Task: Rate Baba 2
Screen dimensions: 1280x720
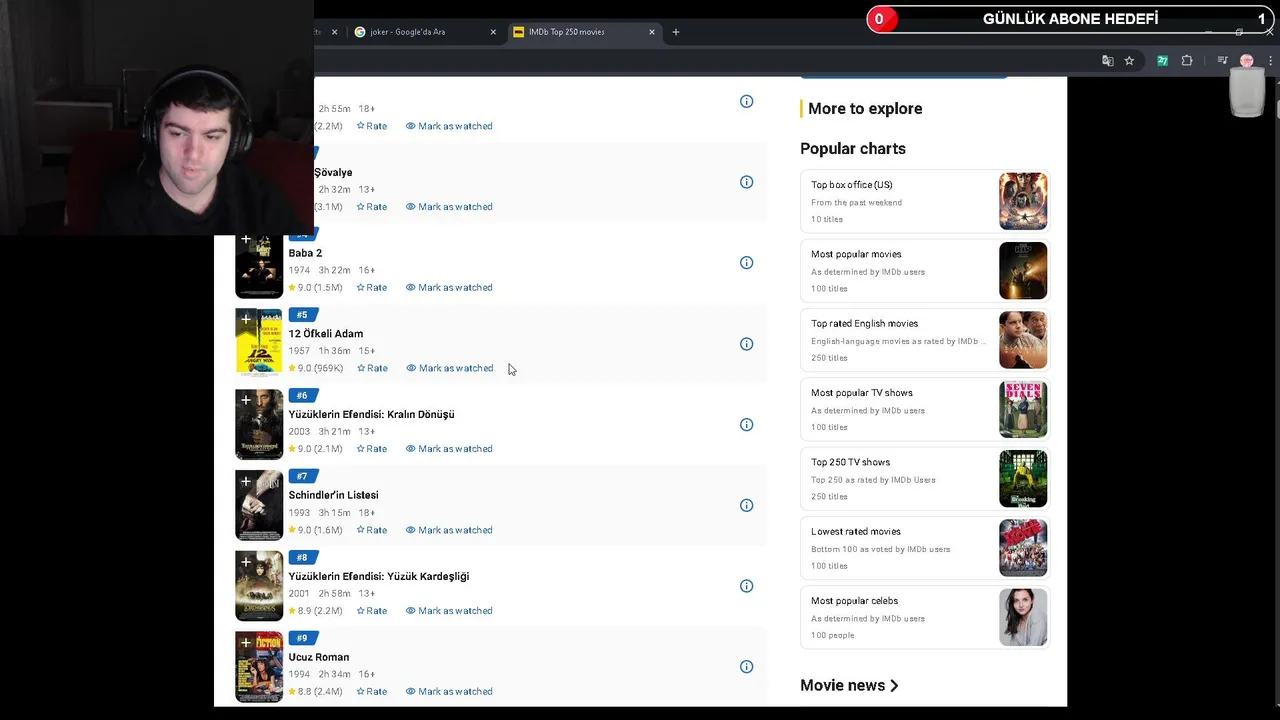Action: 372,287
